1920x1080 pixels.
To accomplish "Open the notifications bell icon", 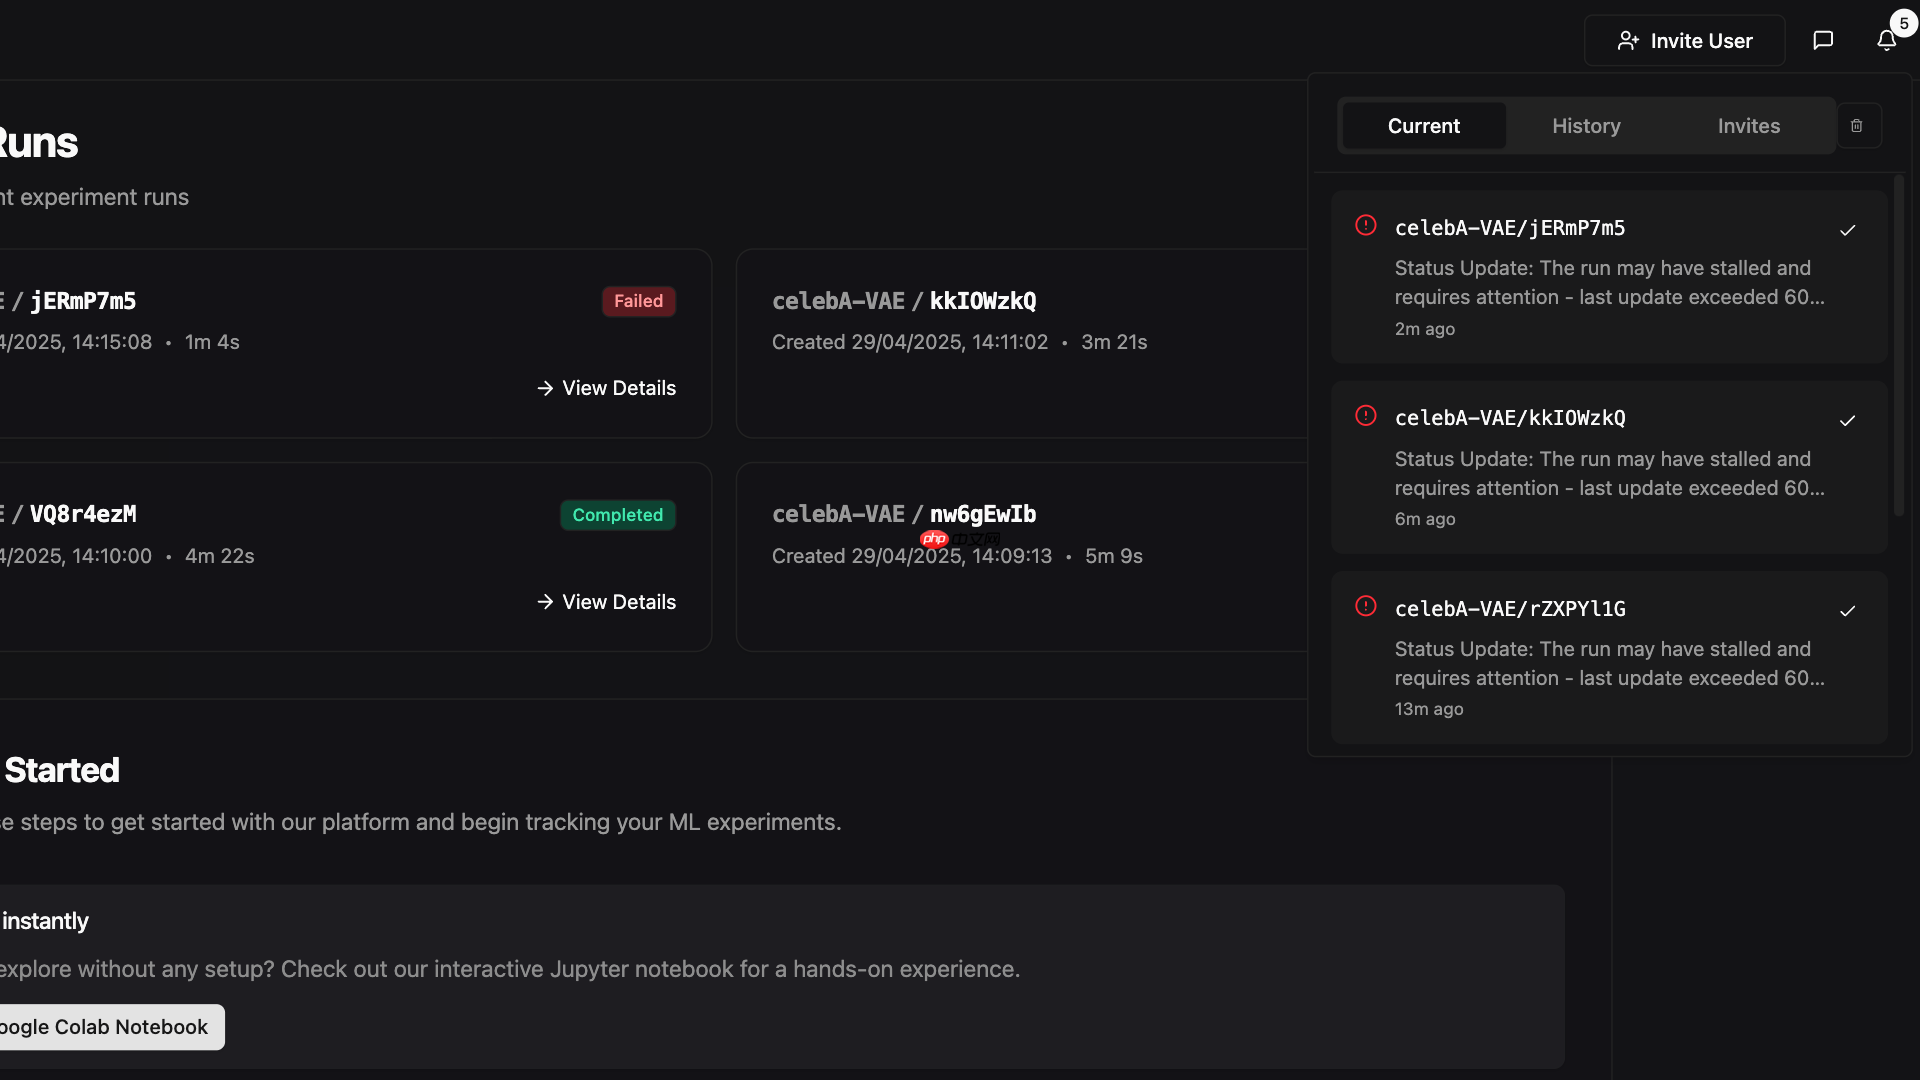I will pyautogui.click(x=1887, y=40).
